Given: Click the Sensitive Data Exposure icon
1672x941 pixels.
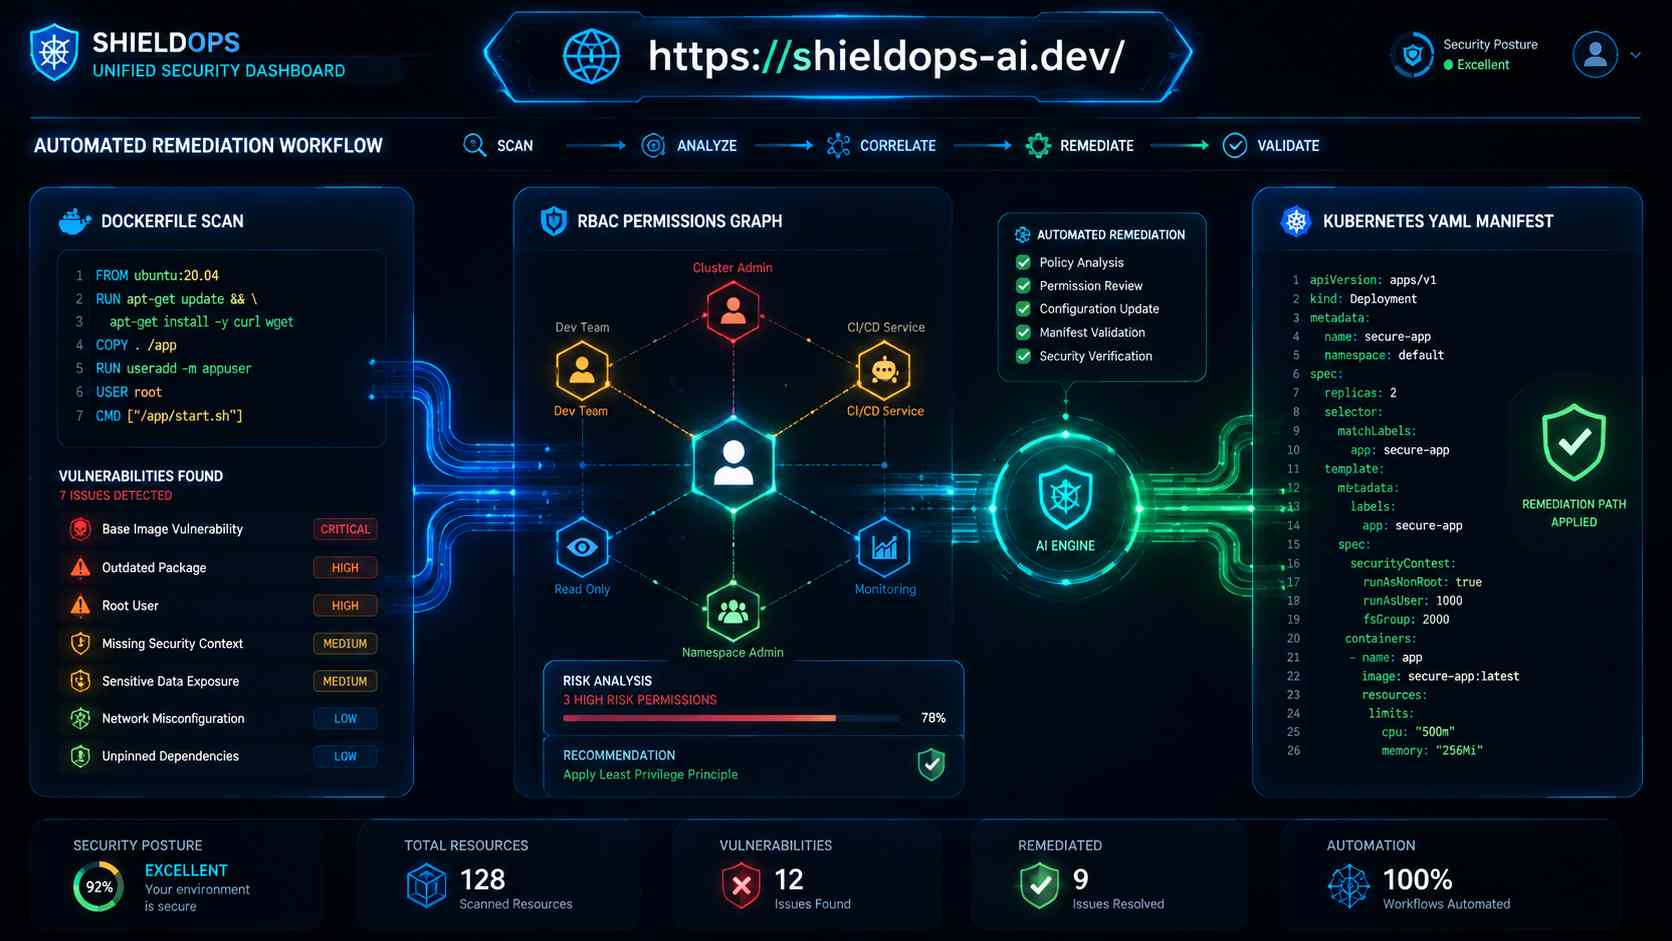Looking at the screenshot, I should click(x=80, y=681).
